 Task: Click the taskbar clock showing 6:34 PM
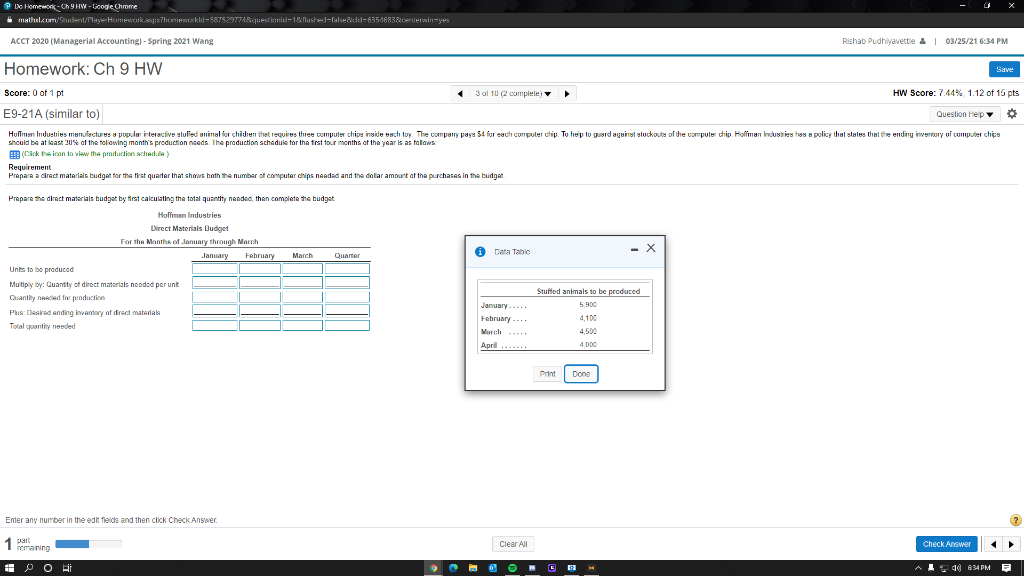(x=979, y=568)
